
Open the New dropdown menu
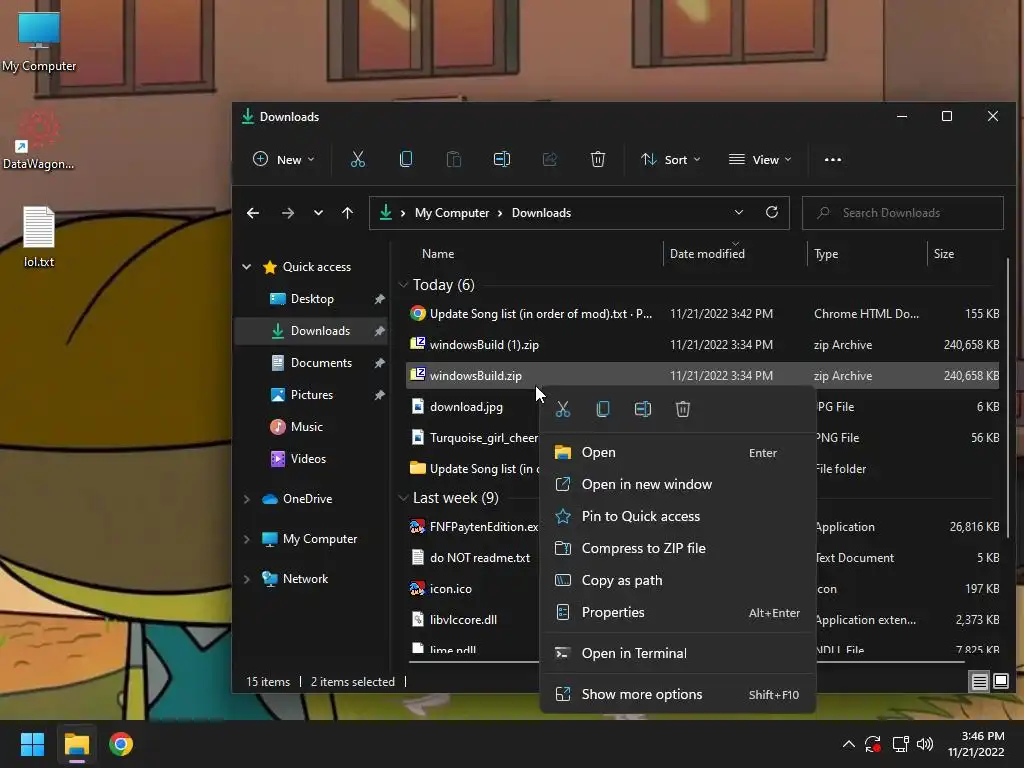pos(283,159)
